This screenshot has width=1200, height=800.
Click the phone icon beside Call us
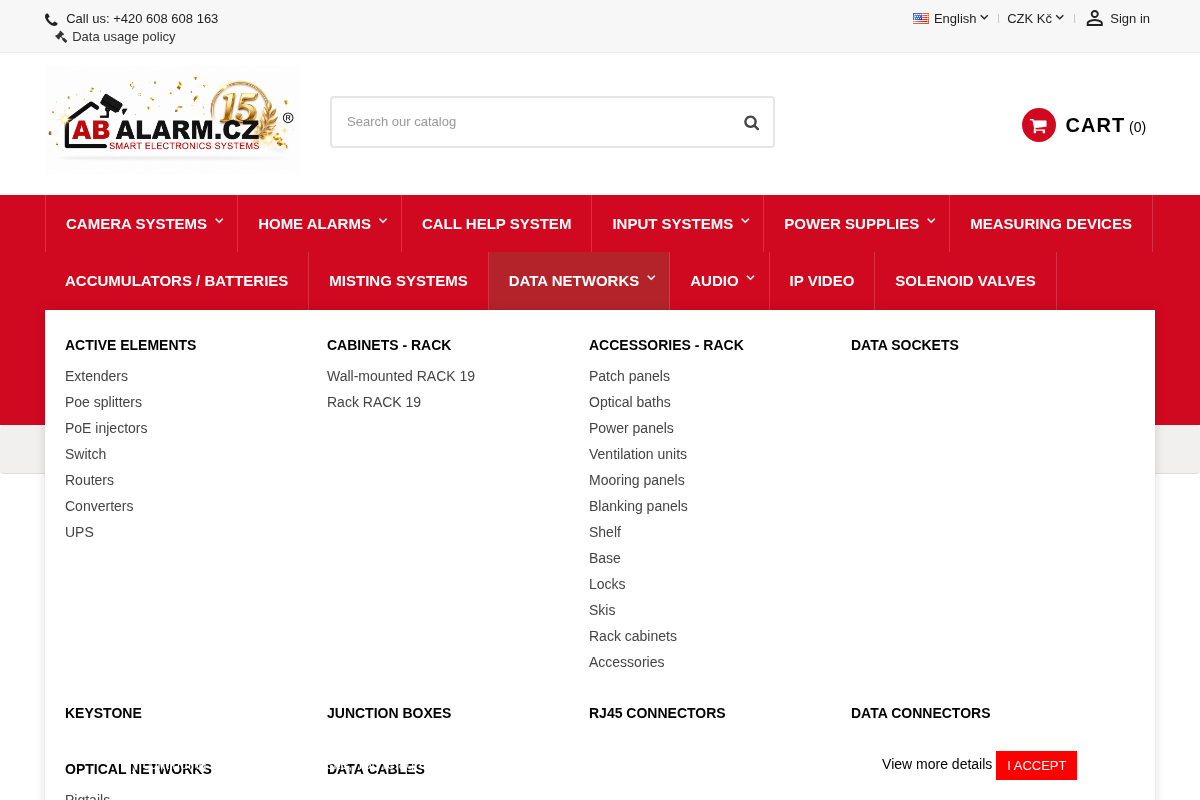click(x=51, y=19)
